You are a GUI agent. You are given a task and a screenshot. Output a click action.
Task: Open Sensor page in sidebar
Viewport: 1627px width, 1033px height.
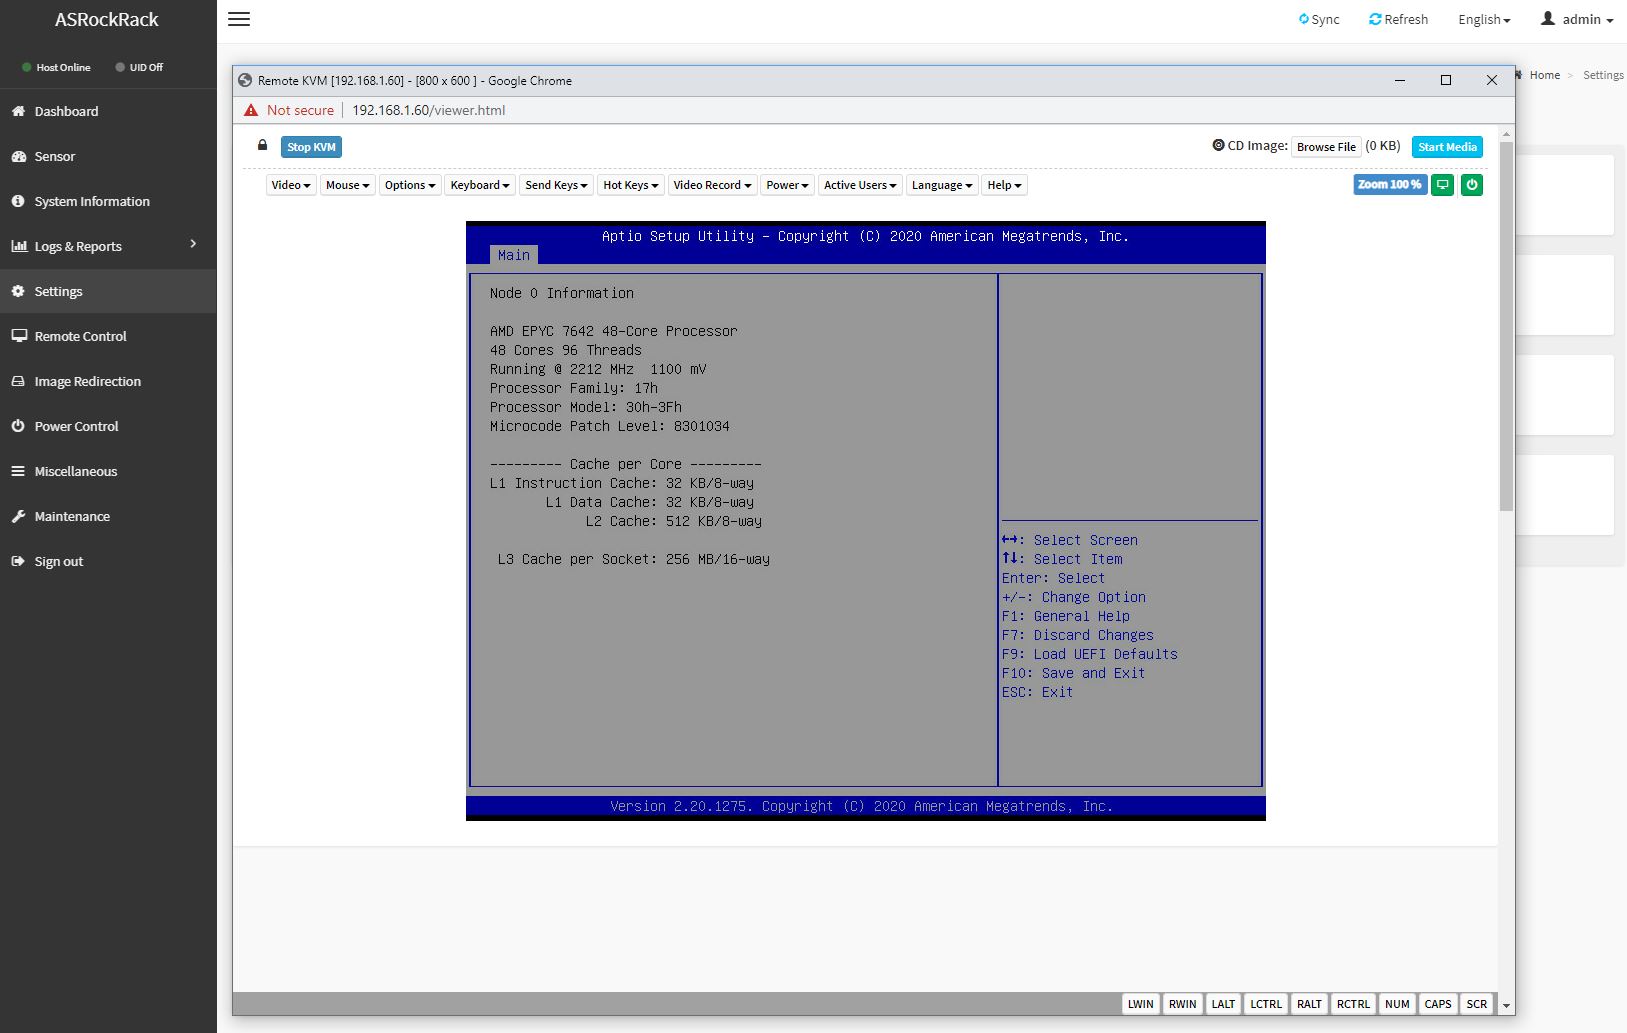[x=54, y=156]
